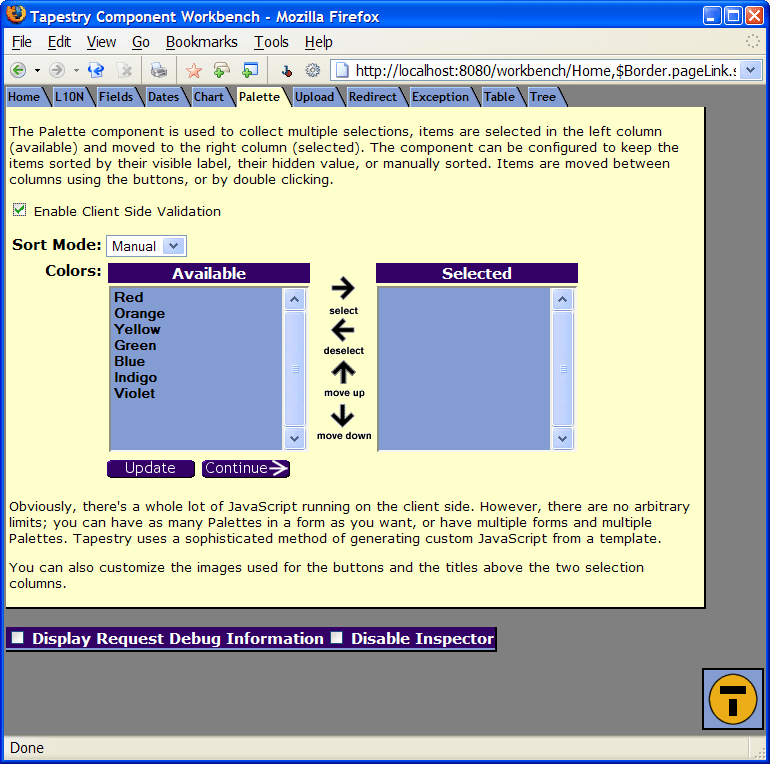770x764 pixels.
Task: Click the Continue button
Action: pyautogui.click(x=246, y=468)
